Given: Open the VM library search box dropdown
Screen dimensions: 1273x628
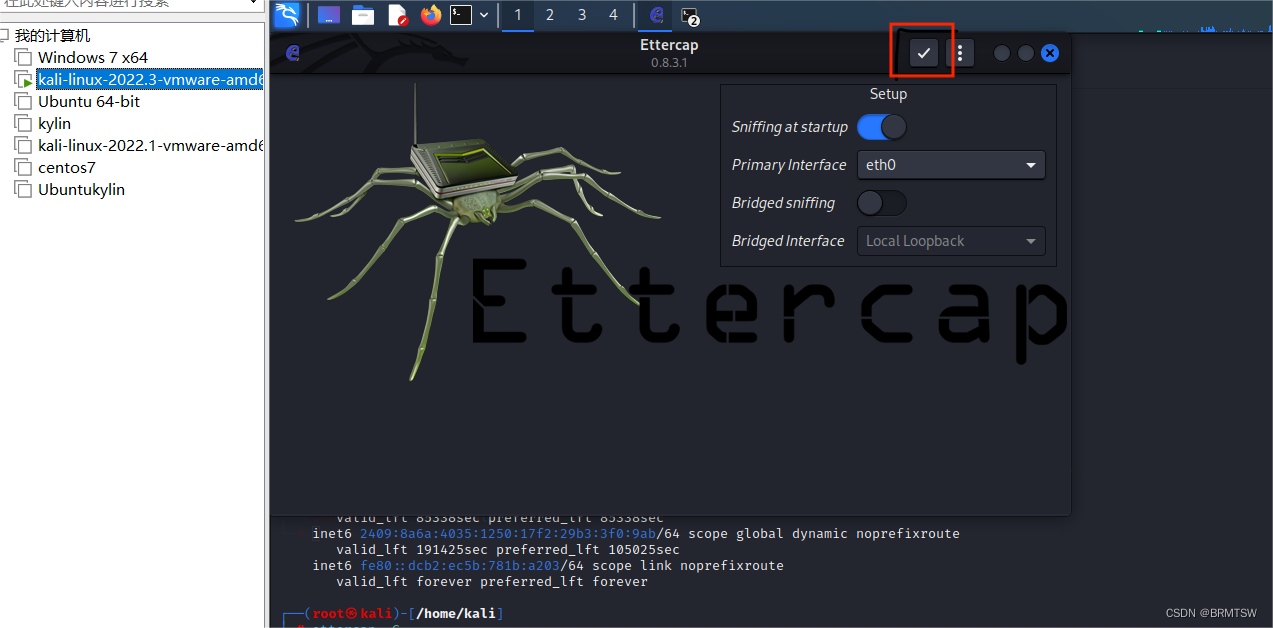Looking at the screenshot, I should coord(255,3).
